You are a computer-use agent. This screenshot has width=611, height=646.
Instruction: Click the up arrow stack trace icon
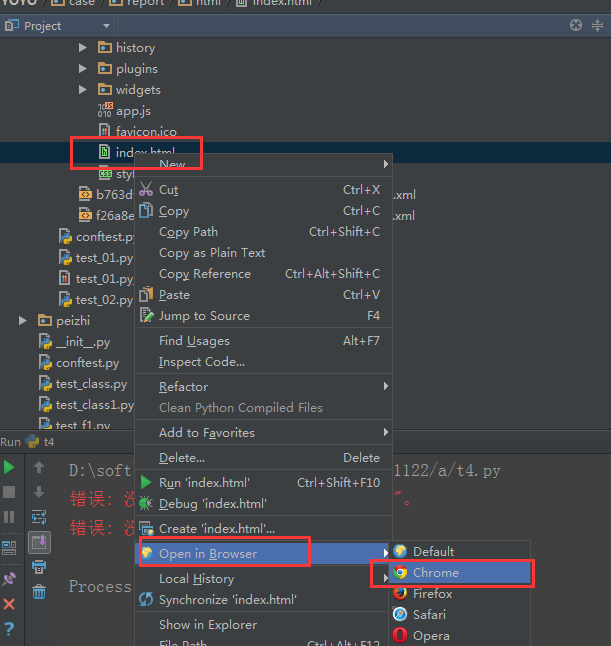39,467
